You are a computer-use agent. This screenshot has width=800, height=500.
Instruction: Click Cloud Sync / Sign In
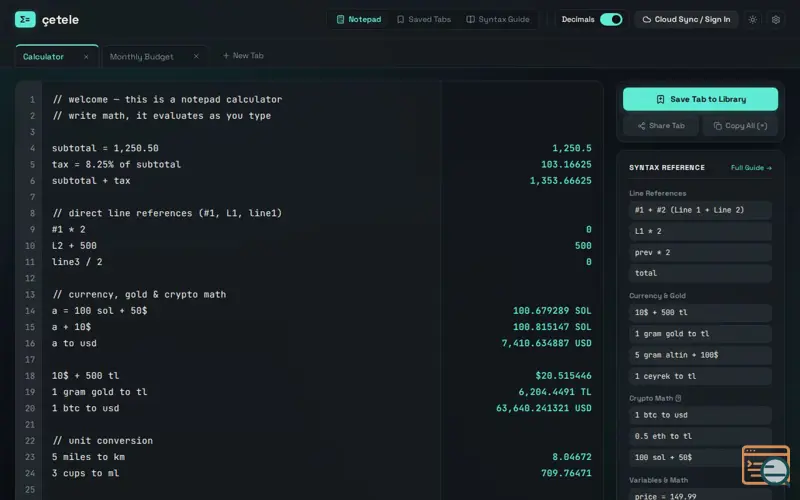(686, 19)
